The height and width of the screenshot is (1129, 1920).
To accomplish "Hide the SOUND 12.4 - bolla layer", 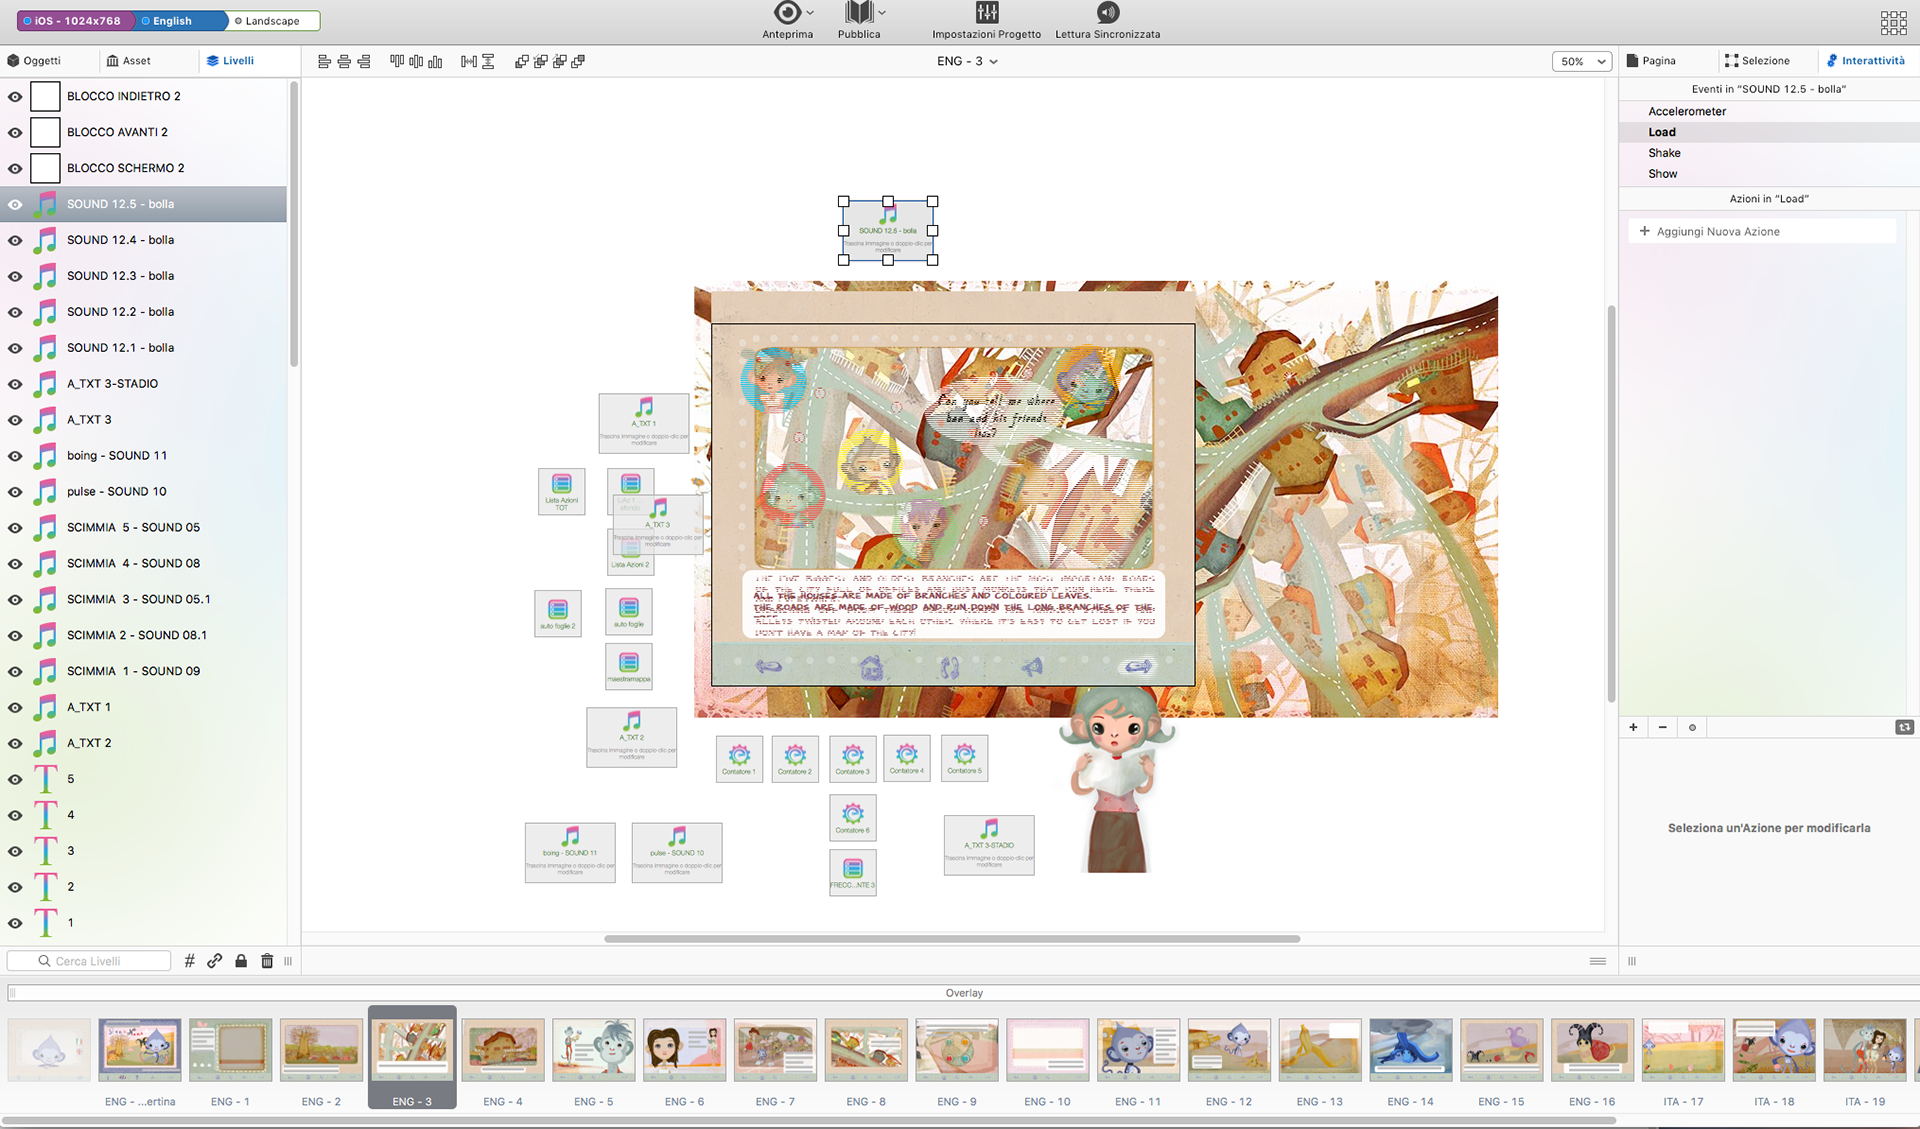I will 15,241.
